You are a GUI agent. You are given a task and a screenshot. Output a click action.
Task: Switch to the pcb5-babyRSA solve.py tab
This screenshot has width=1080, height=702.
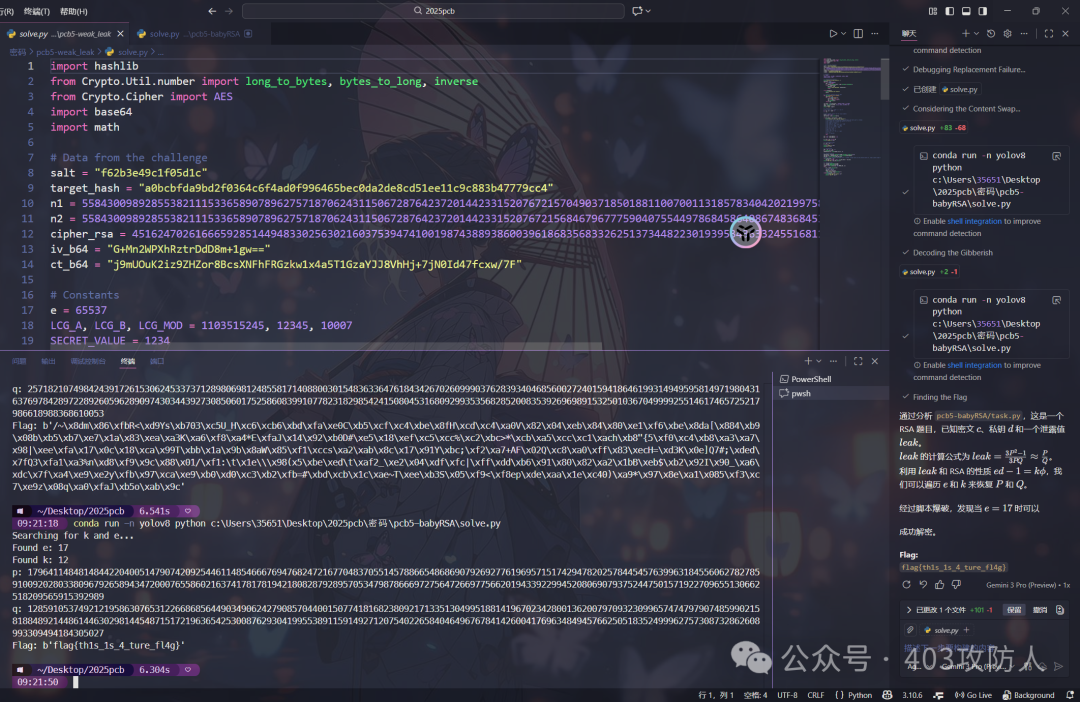190,33
